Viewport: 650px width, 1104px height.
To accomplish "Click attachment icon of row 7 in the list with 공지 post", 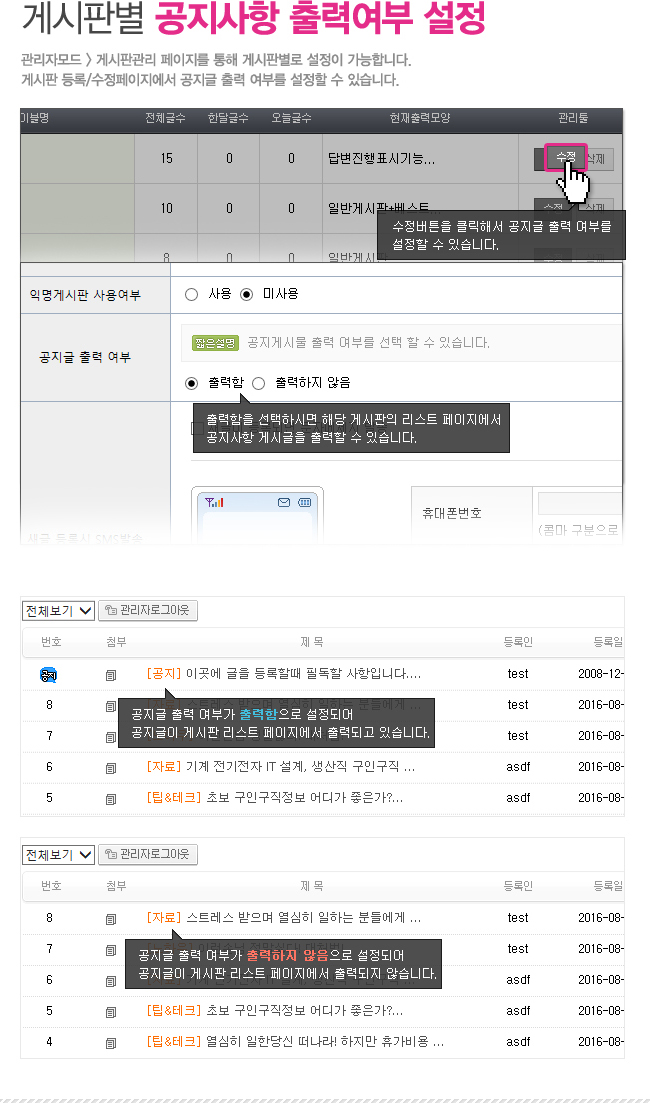I will pyautogui.click(x=111, y=737).
